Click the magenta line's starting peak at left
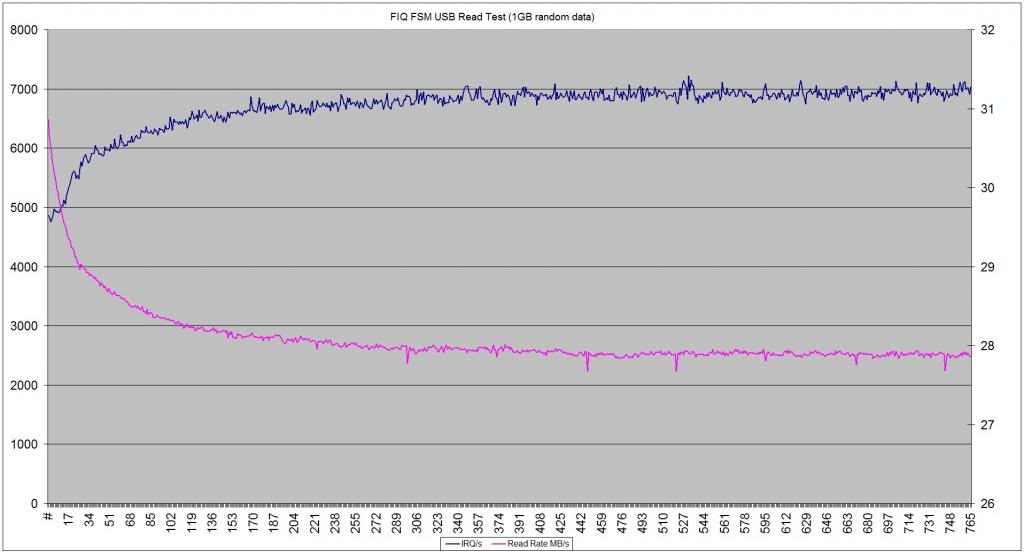This screenshot has height=552, width=1024. pyautogui.click(x=48, y=121)
